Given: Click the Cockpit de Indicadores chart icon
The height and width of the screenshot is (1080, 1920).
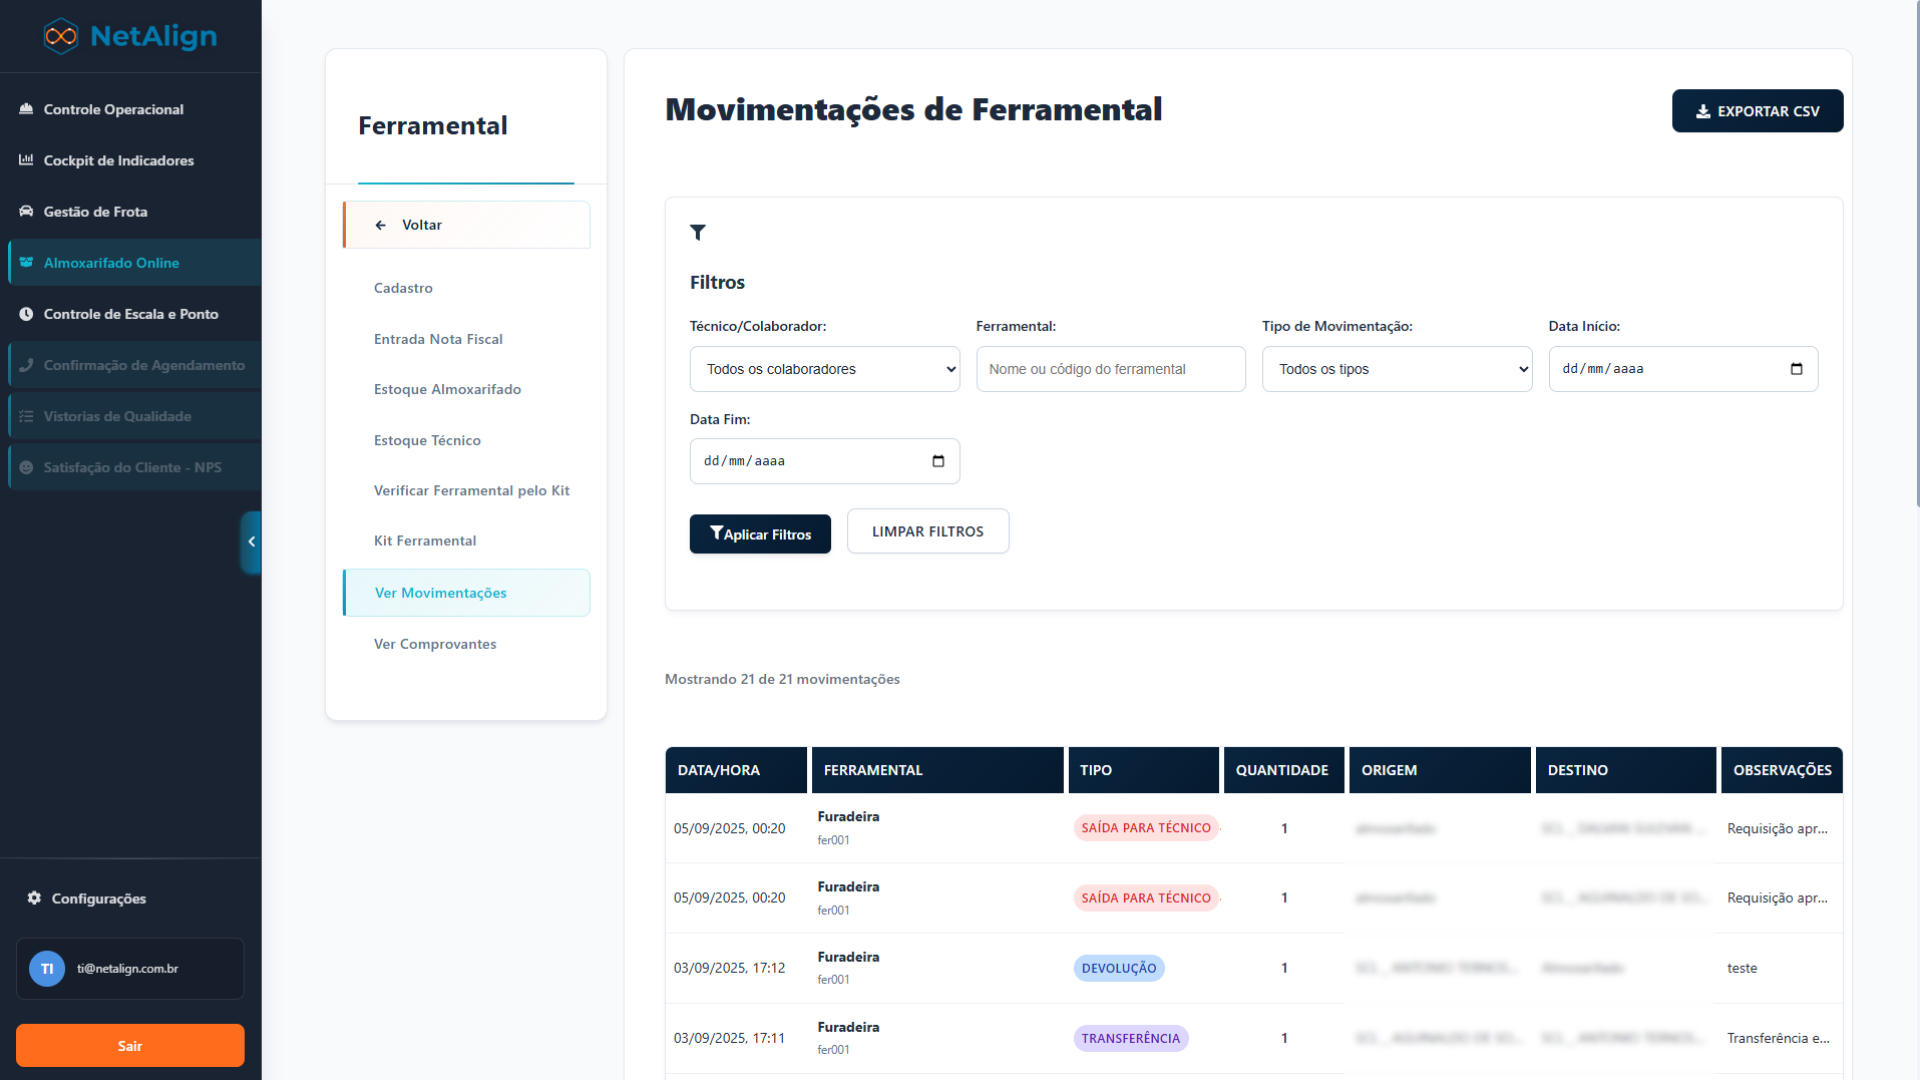Looking at the screenshot, I should [x=26, y=160].
